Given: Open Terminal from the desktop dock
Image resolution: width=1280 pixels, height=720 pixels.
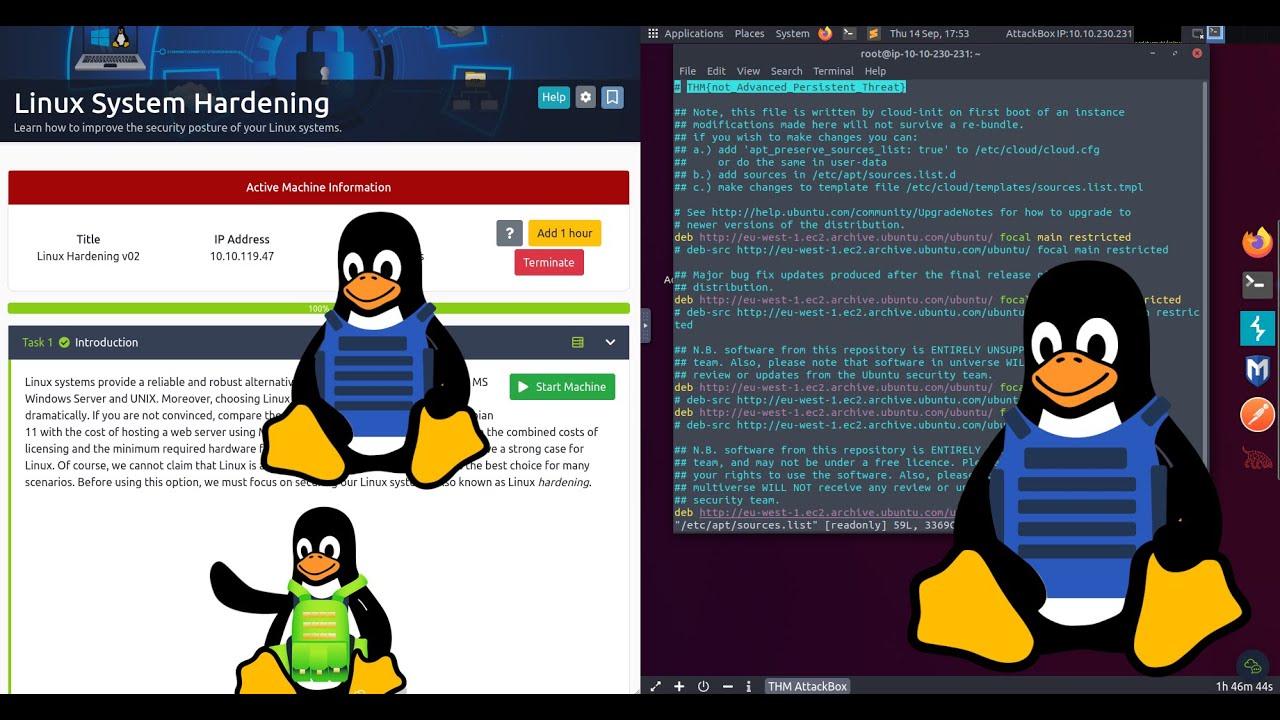Looking at the screenshot, I should pyautogui.click(x=1257, y=285).
